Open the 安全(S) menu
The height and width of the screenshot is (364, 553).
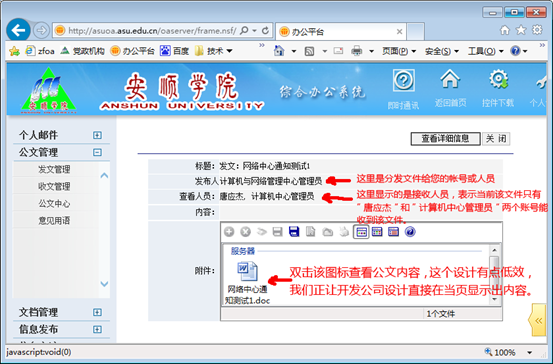point(442,51)
